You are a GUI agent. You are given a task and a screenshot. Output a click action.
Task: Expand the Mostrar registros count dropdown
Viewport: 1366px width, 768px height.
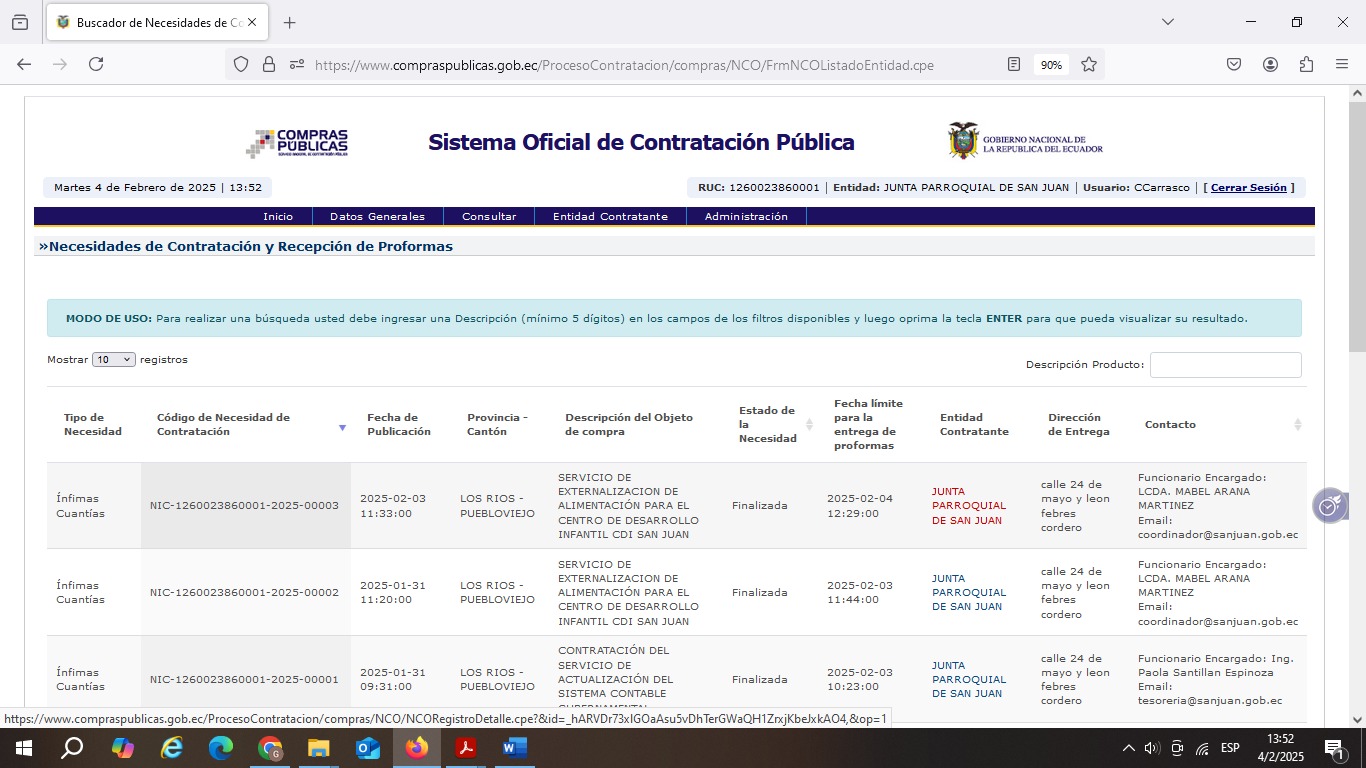coord(113,360)
